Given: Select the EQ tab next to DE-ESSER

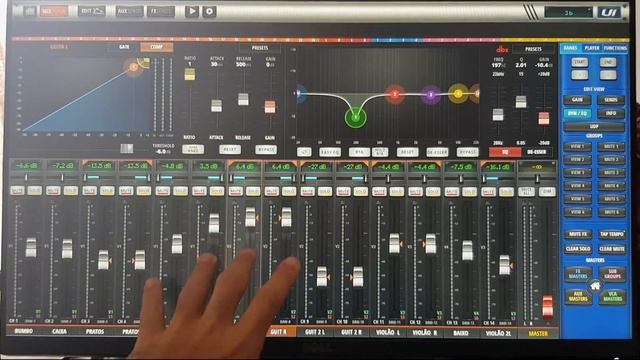Looking at the screenshot, I should [x=505, y=152].
